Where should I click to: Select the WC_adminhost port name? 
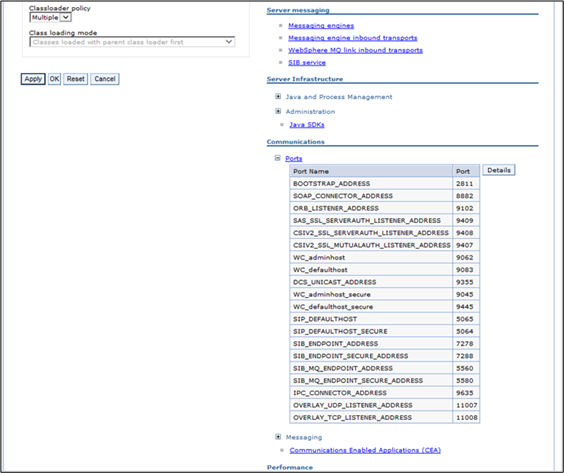tap(319, 257)
